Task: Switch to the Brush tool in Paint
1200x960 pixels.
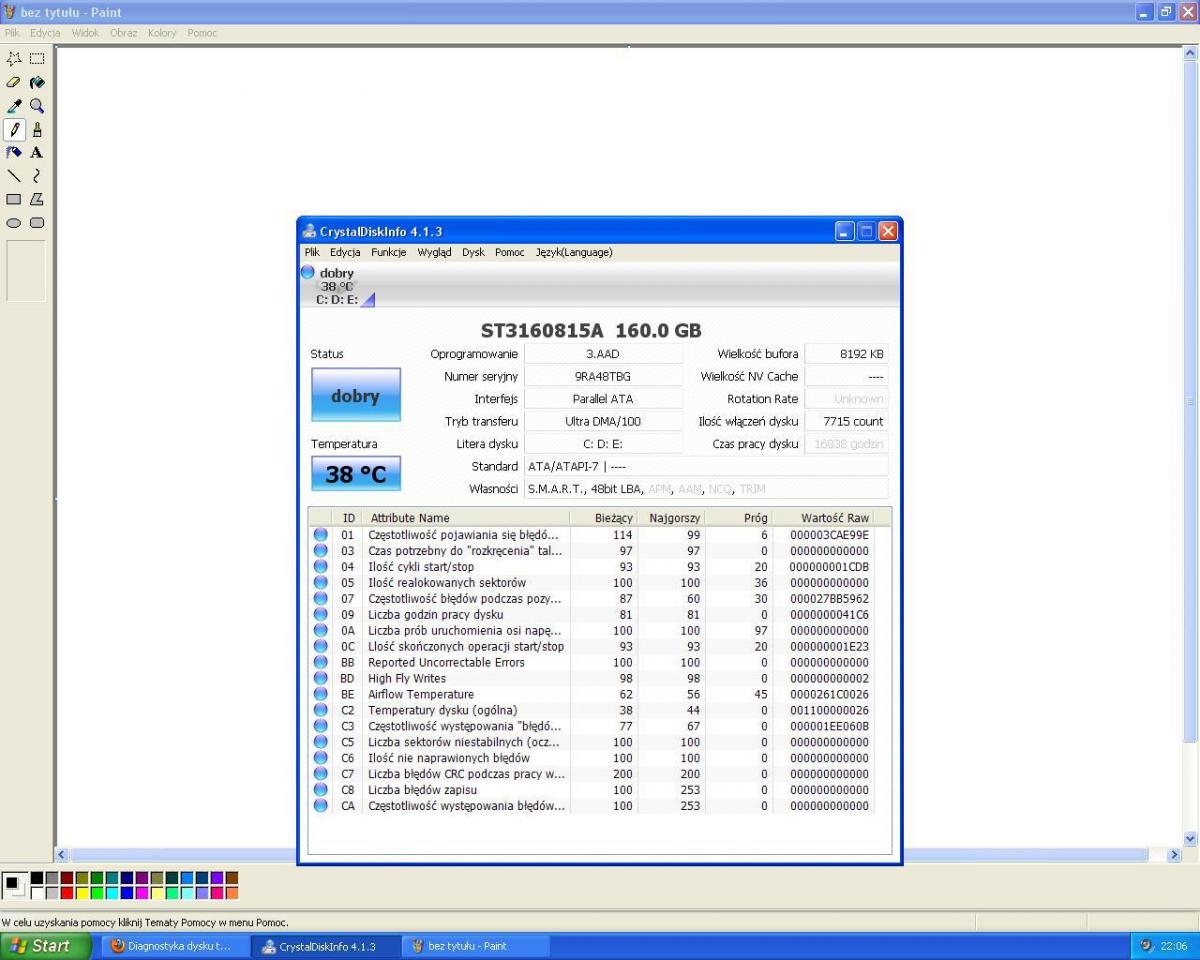Action: coord(37,129)
